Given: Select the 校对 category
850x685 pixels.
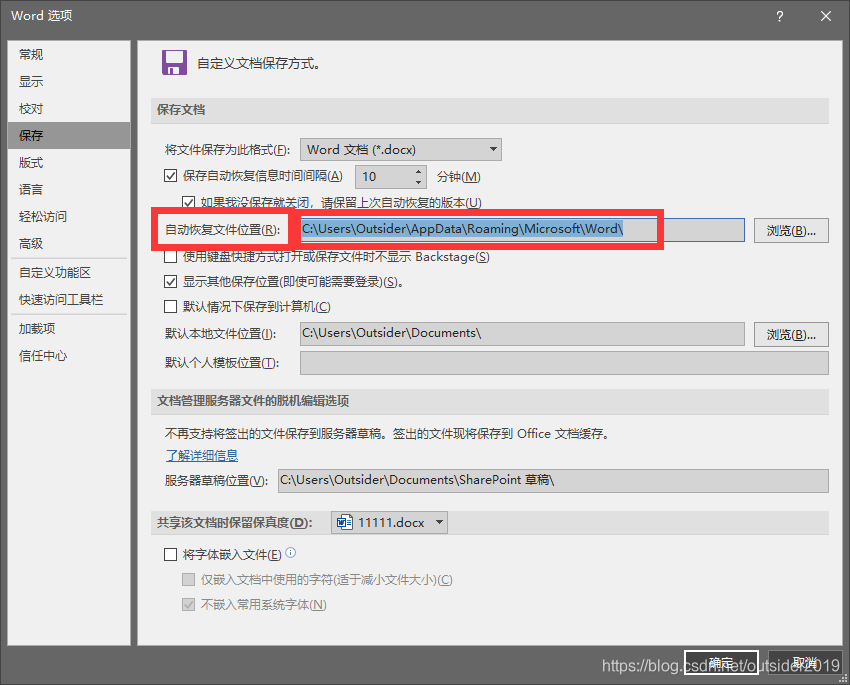Looking at the screenshot, I should 69,108.
